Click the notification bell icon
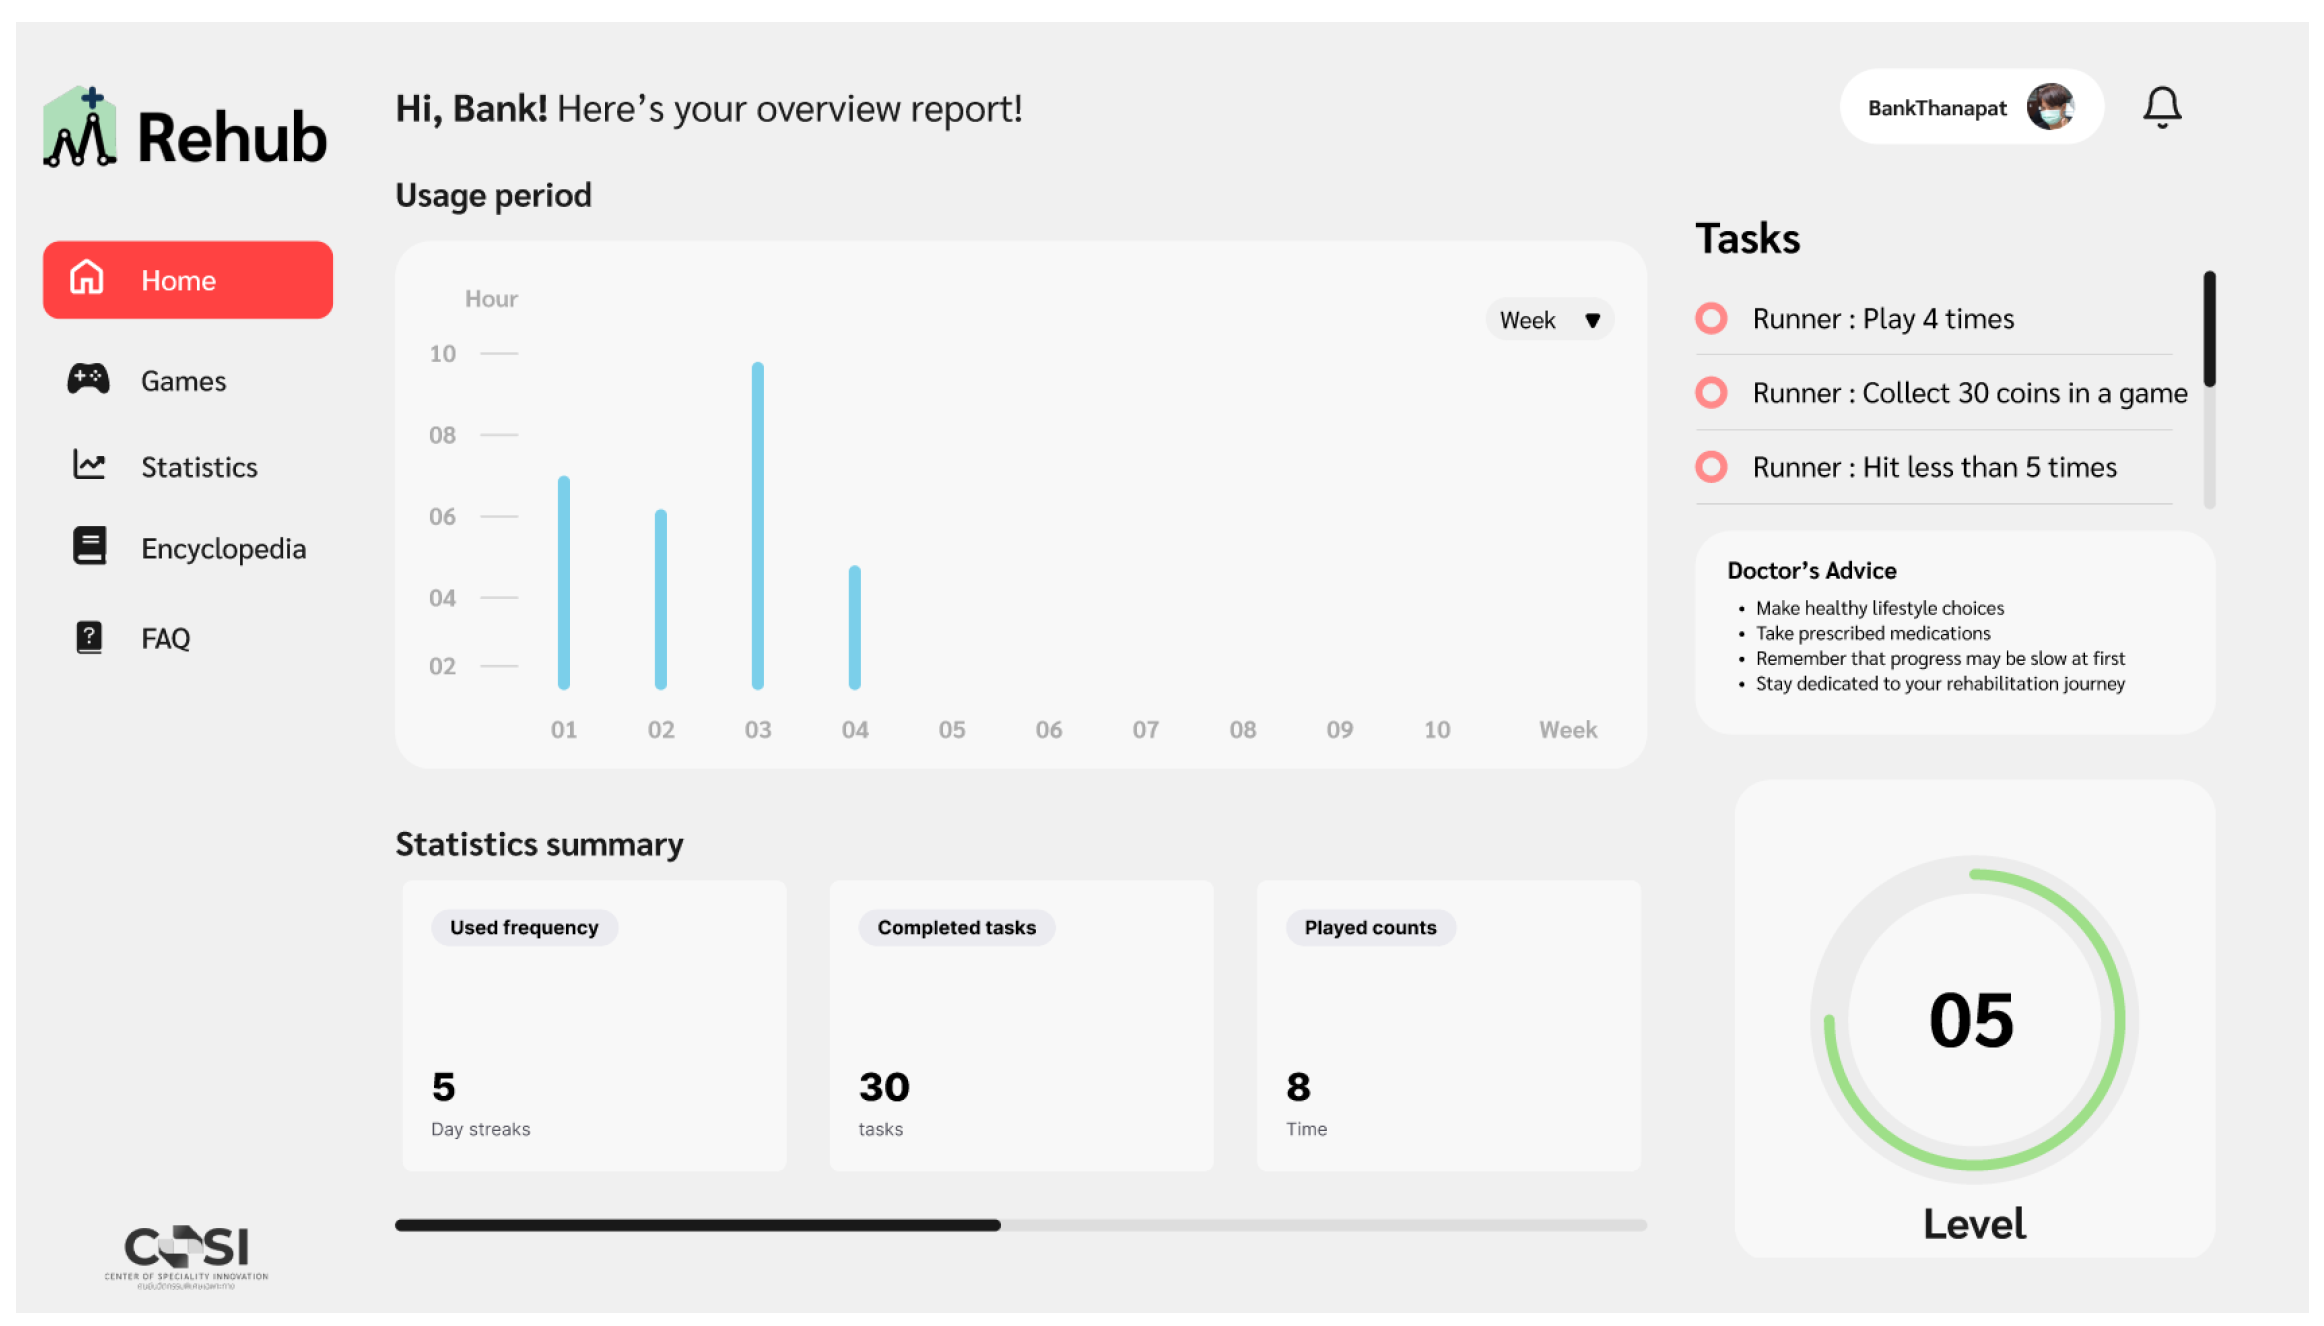 coord(2161,107)
